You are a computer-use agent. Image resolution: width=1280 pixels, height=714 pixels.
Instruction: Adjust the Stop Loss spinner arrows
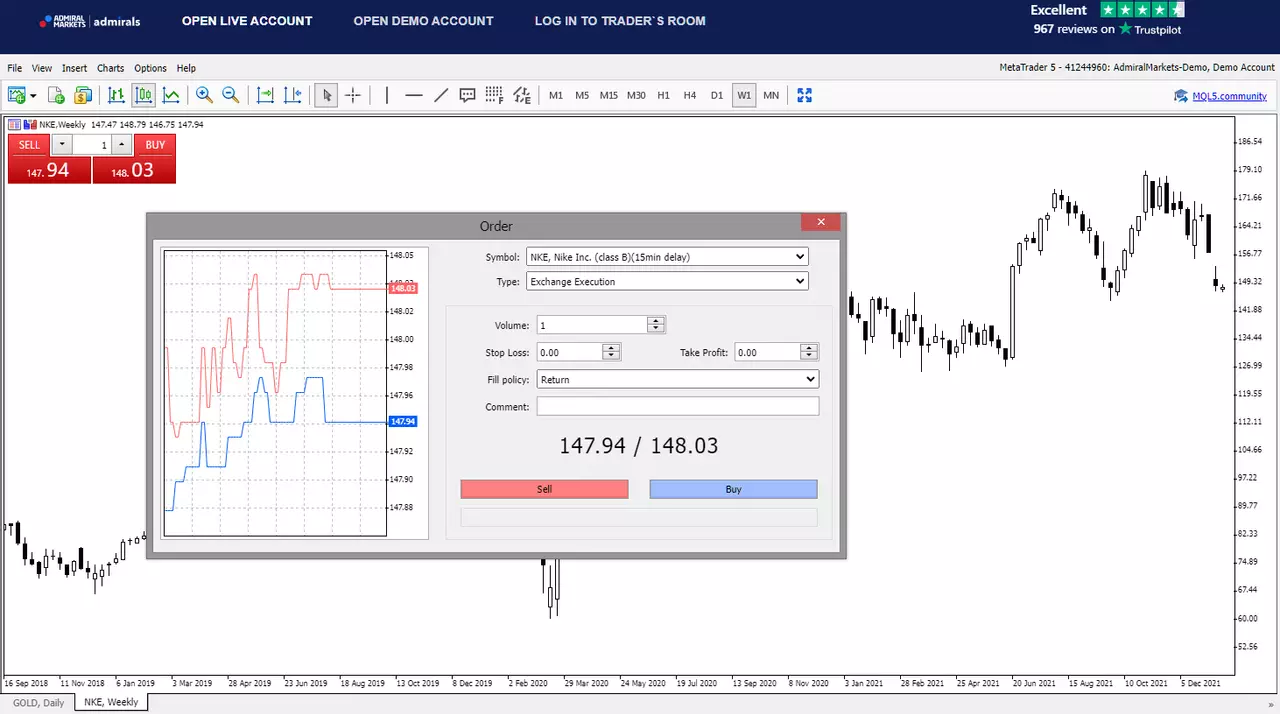(x=611, y=352)
